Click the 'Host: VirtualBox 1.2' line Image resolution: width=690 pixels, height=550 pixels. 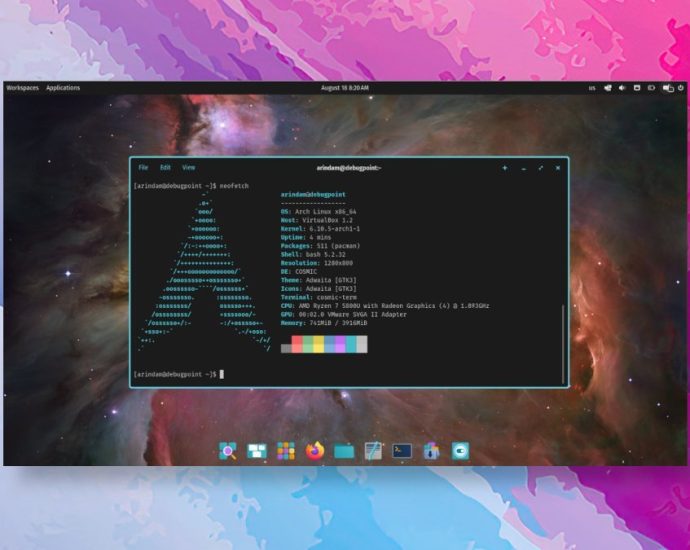point(317,220)
